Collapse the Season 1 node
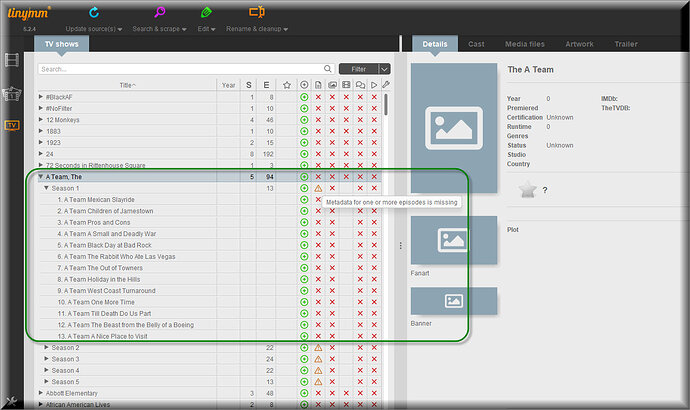This screenshot has height=410, width=690. [46, 188]
